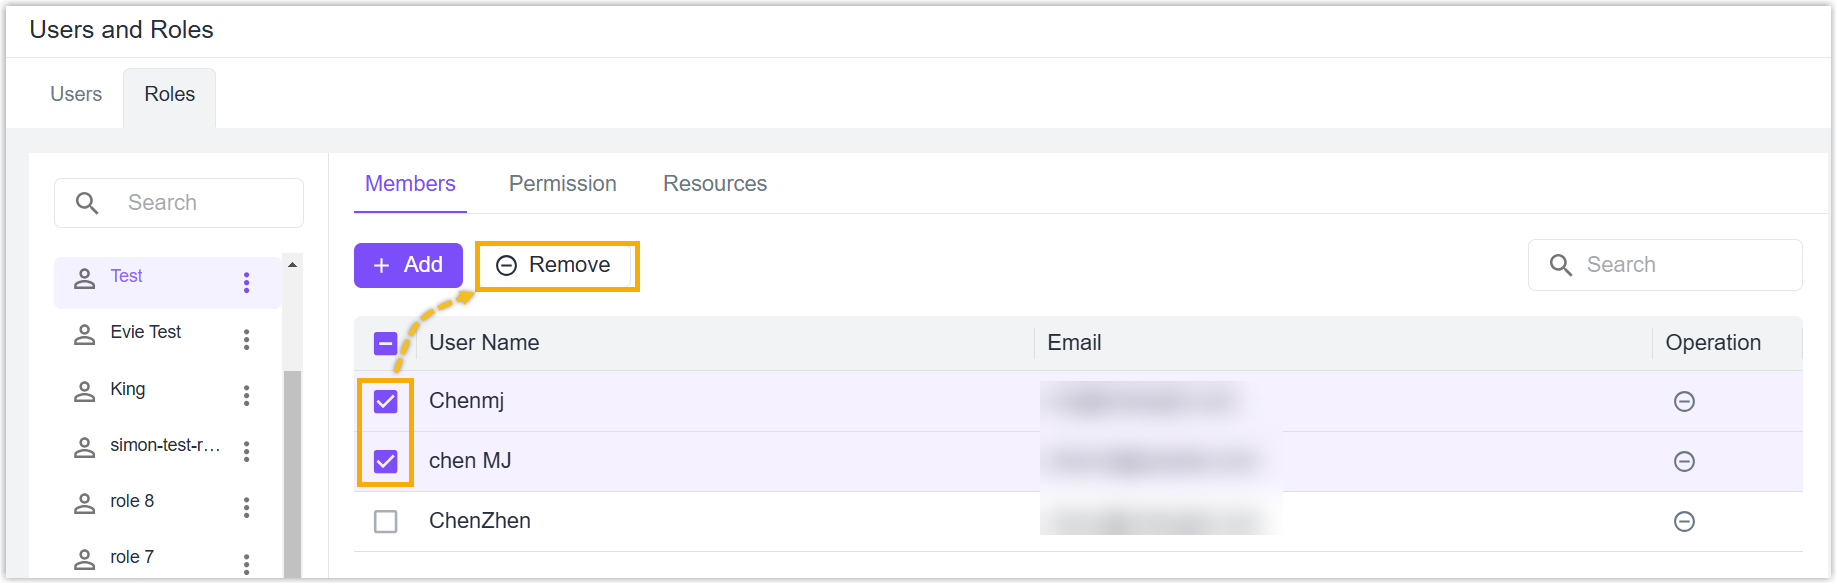Click remove icon in ChenZhen row
The width and height of the screenshot is (1837, 584).
[x=1684, y=521]
